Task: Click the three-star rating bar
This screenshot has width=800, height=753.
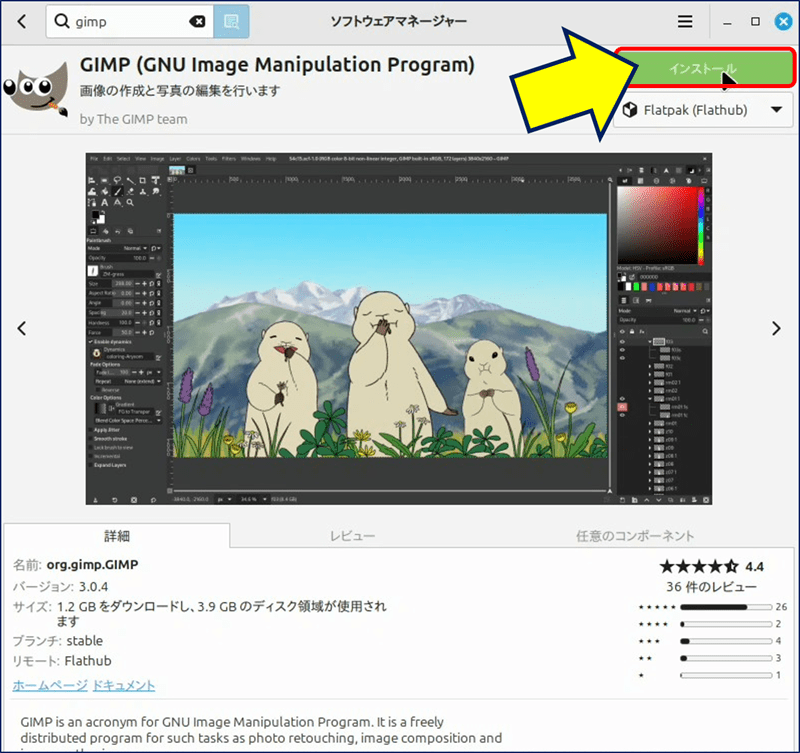Action: coord(726,641)
